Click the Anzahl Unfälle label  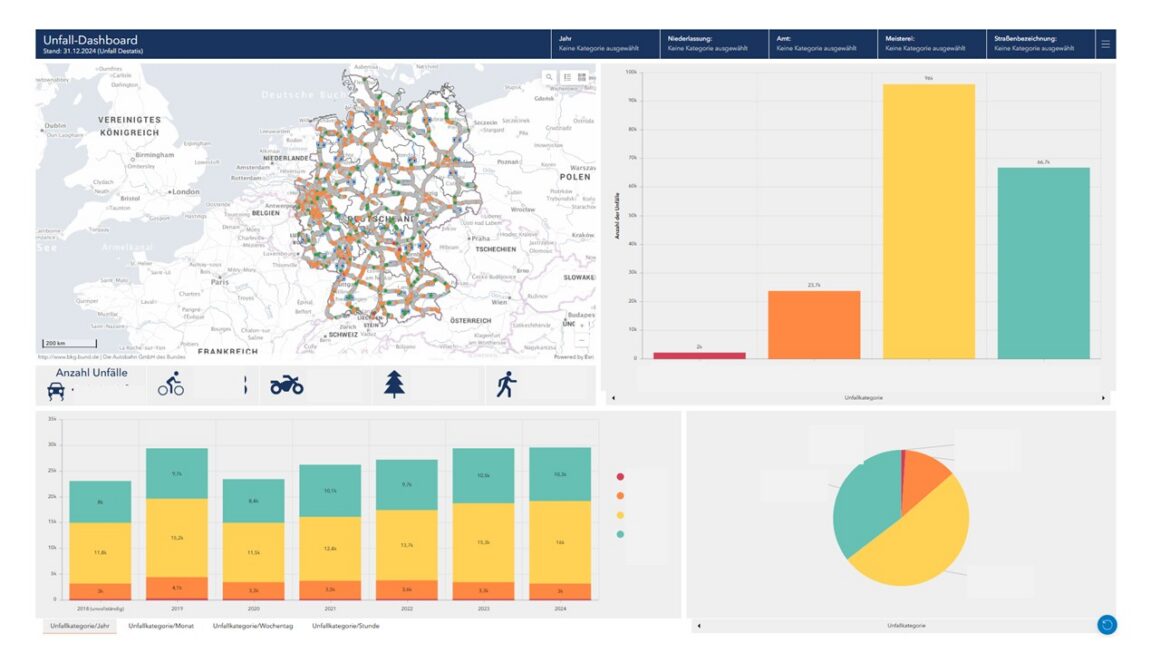pos(92,373)
